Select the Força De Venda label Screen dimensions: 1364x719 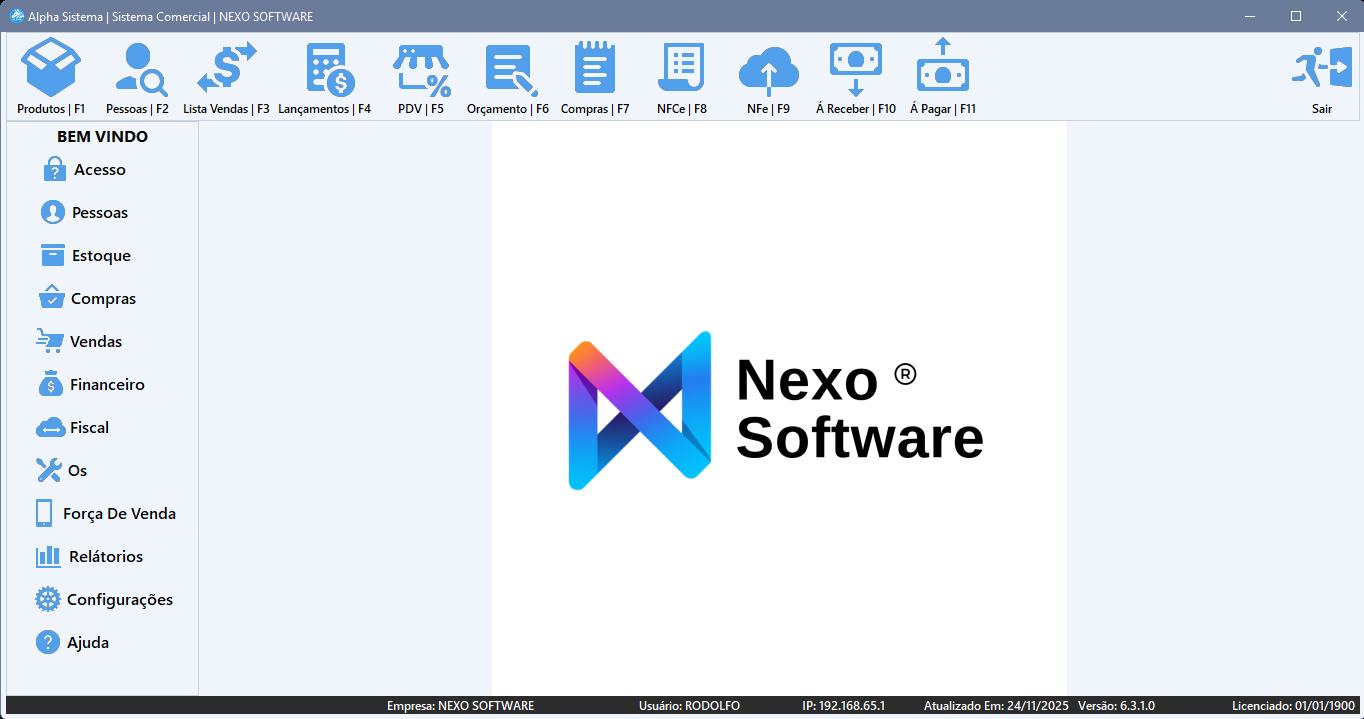coord(119,514)
